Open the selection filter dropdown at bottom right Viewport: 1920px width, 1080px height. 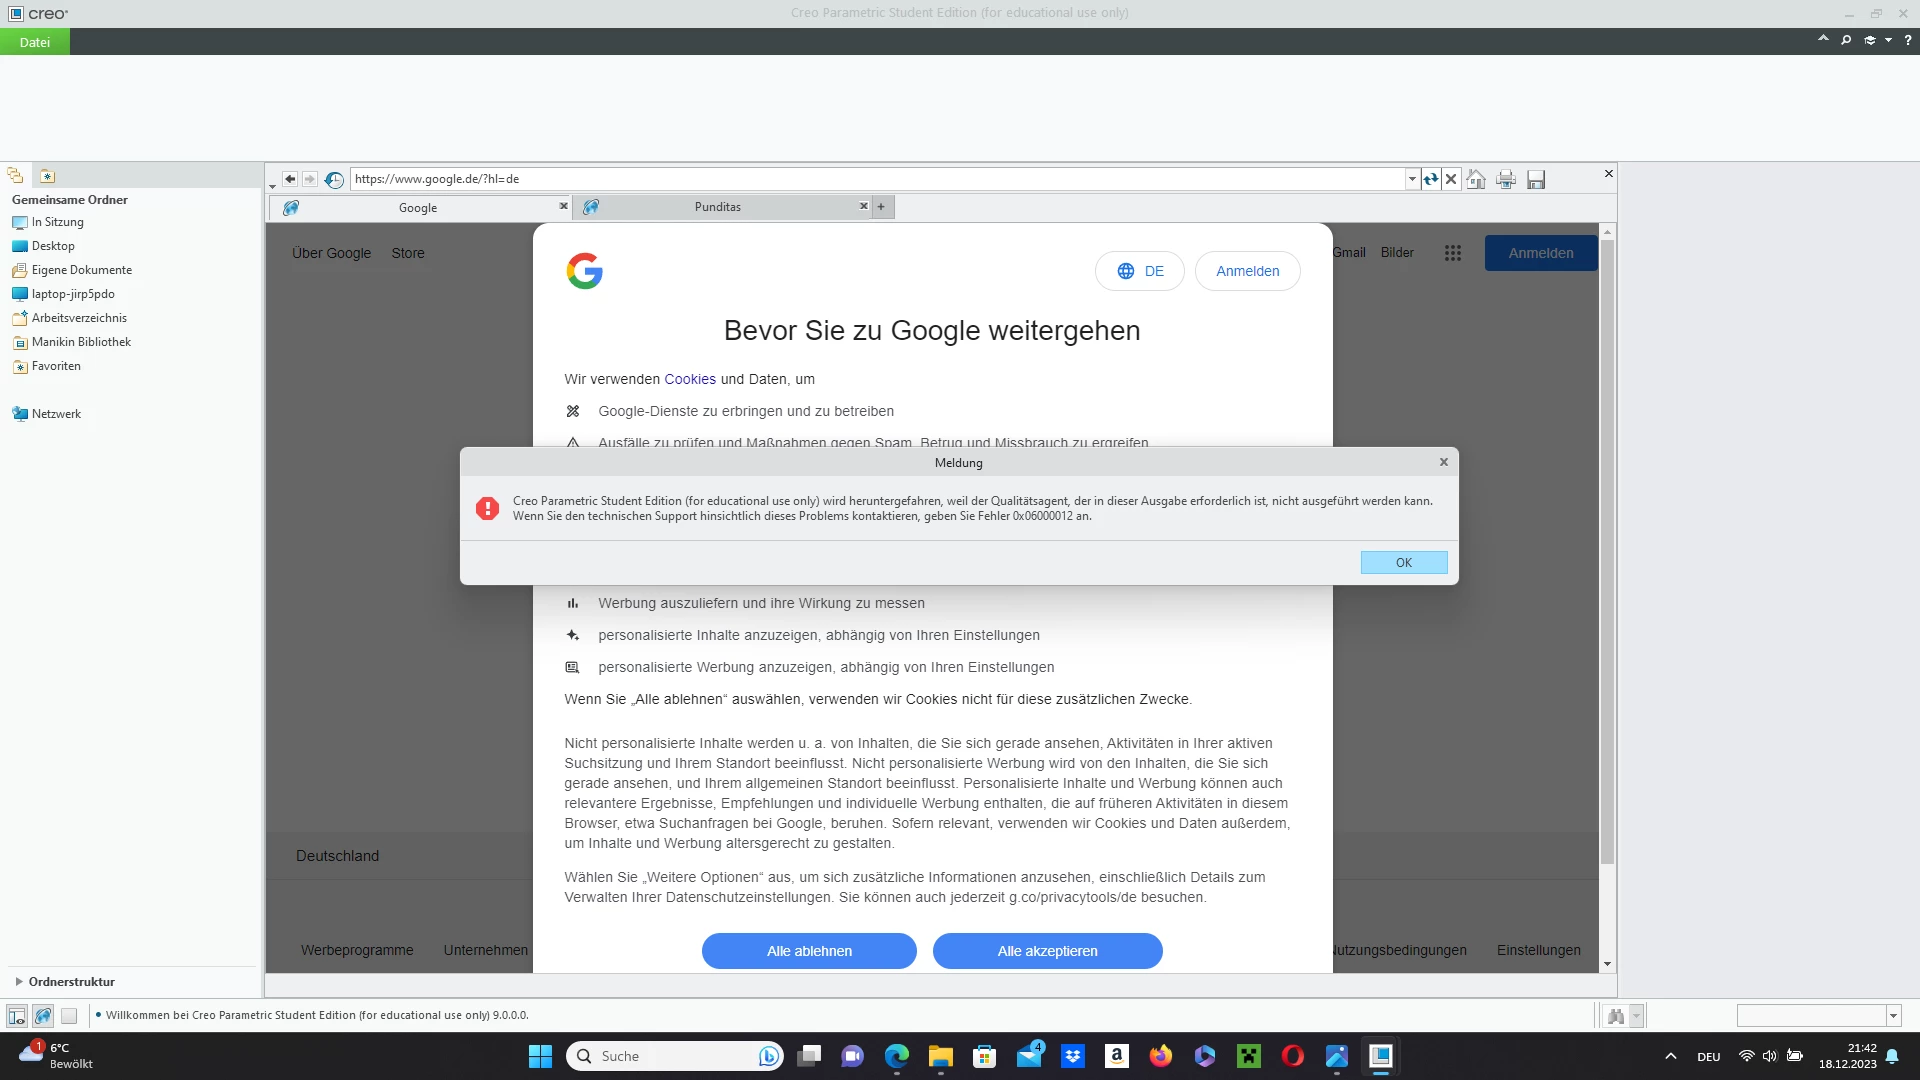tap(1893, 1016)
